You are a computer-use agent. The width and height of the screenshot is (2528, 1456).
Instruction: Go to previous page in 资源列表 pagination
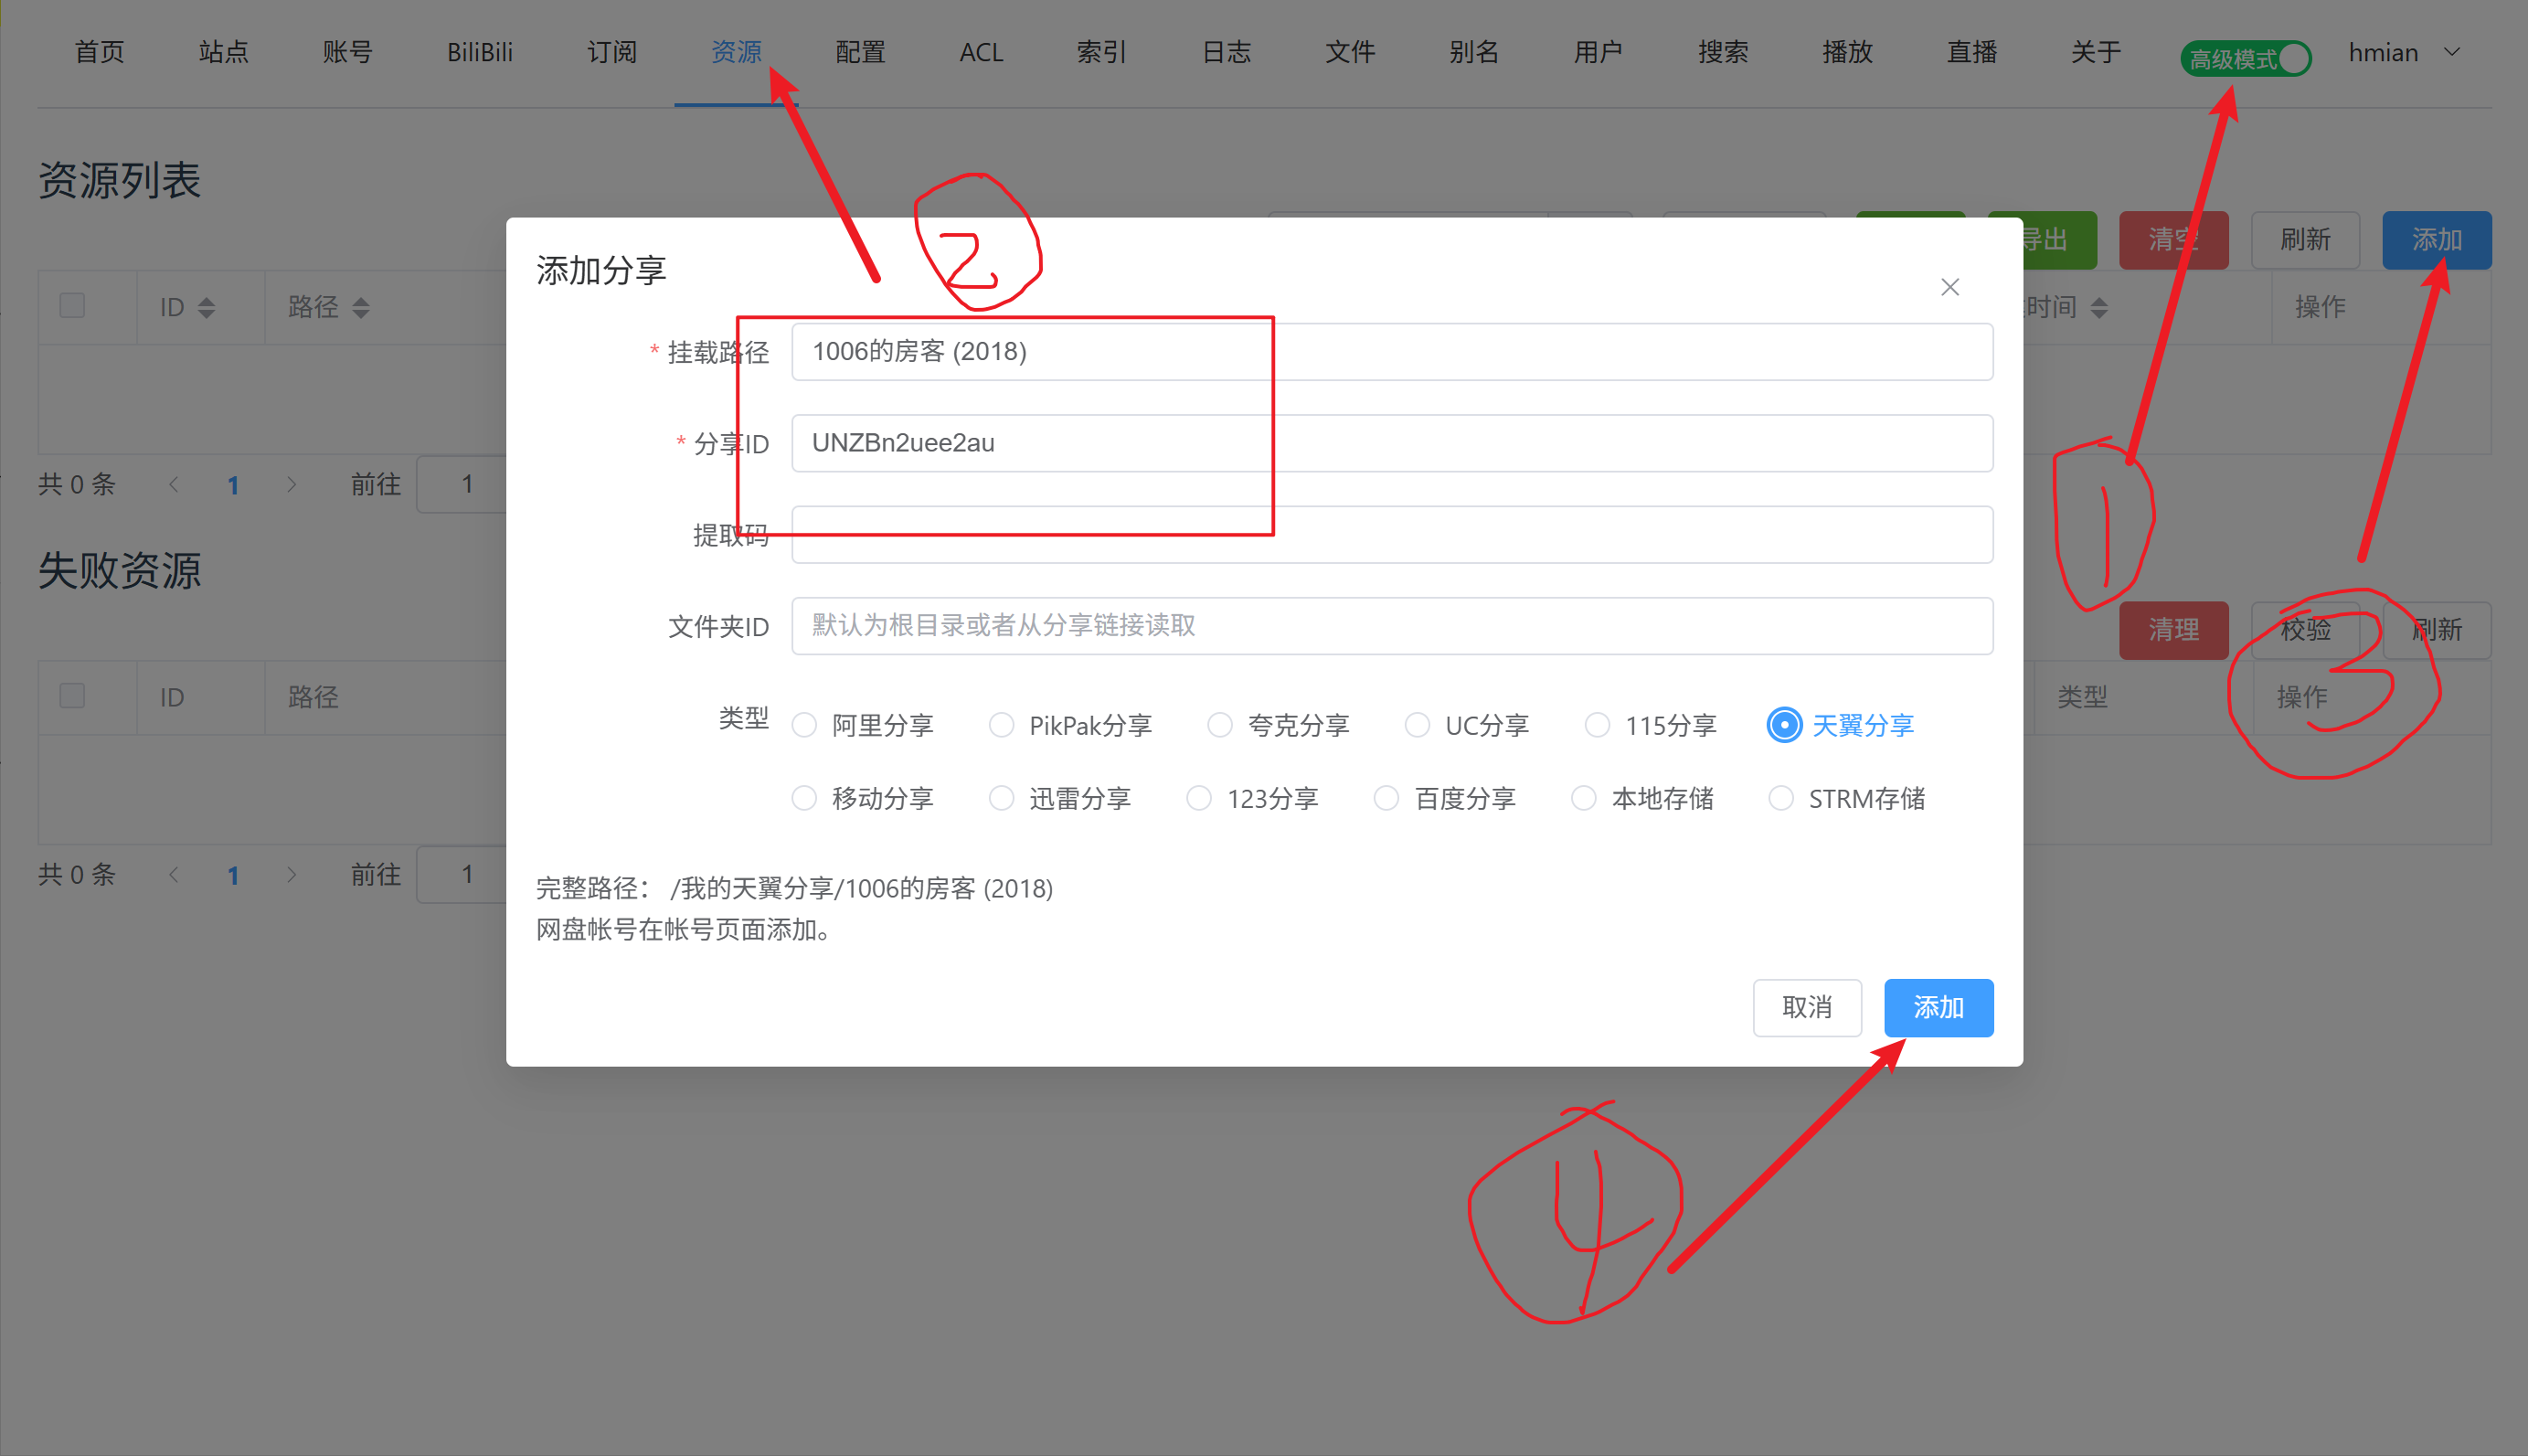174,485
